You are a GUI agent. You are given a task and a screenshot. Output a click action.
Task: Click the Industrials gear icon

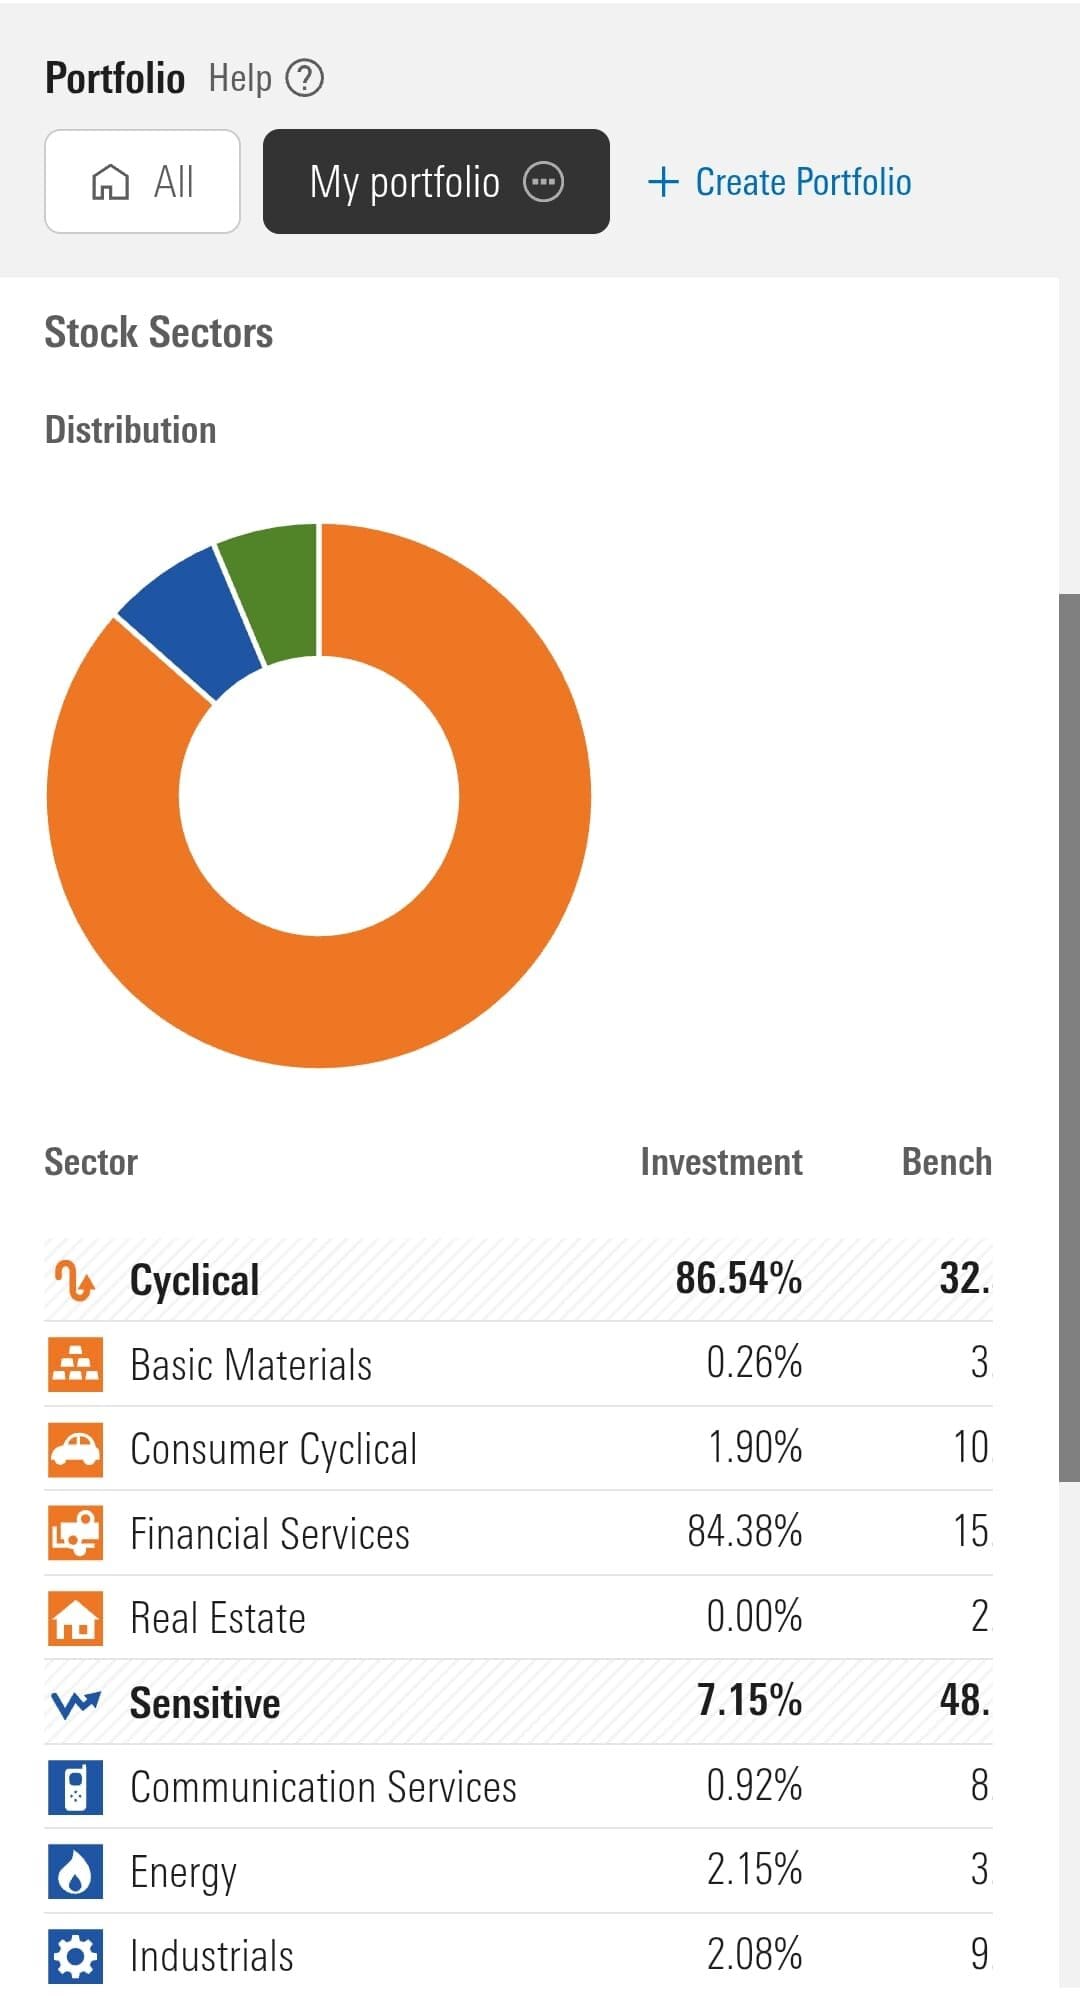coord(77,1955)
